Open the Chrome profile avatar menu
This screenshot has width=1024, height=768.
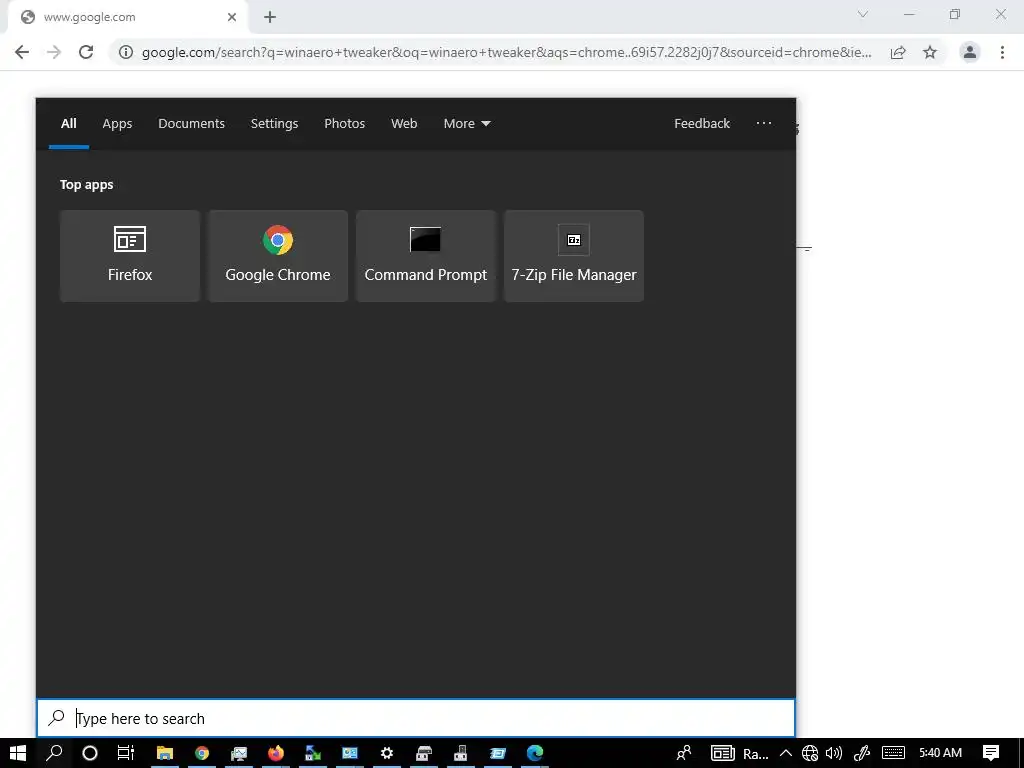(970, 52)
